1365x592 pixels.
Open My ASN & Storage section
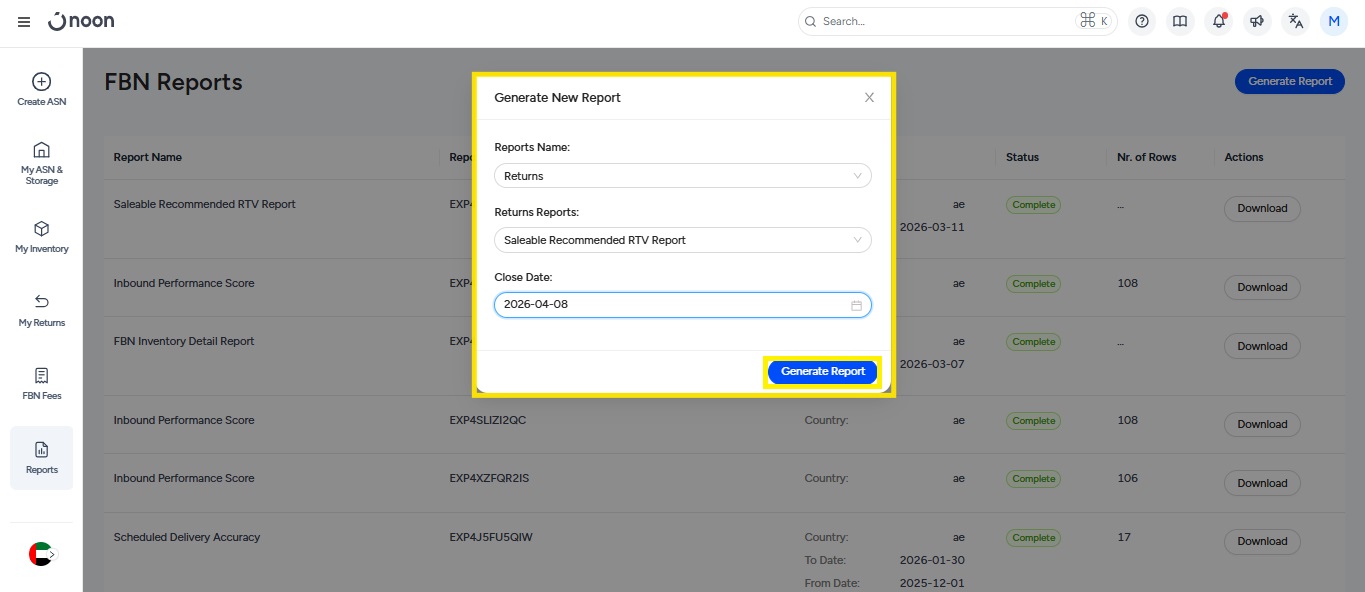[x=42, y=163]
